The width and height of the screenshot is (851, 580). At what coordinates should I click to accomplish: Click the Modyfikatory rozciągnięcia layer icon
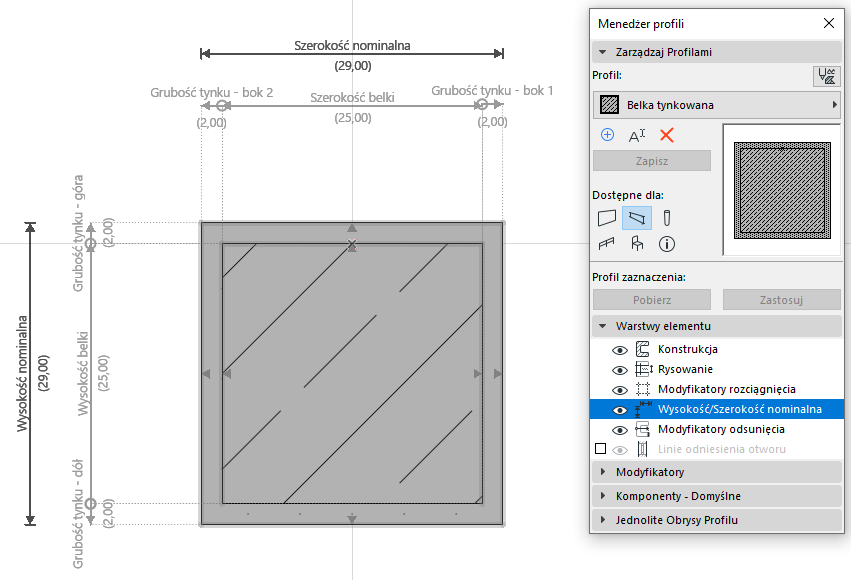643,389
